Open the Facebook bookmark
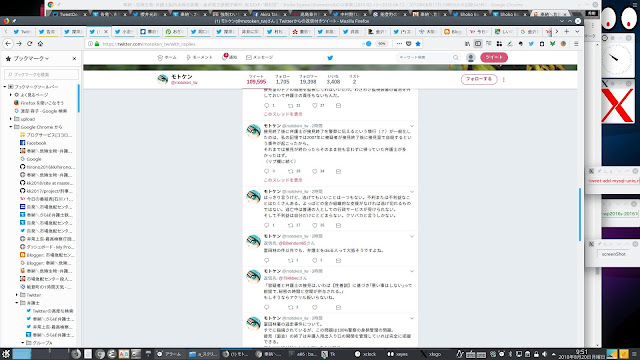Screen dimensions: 640x360 33,143
